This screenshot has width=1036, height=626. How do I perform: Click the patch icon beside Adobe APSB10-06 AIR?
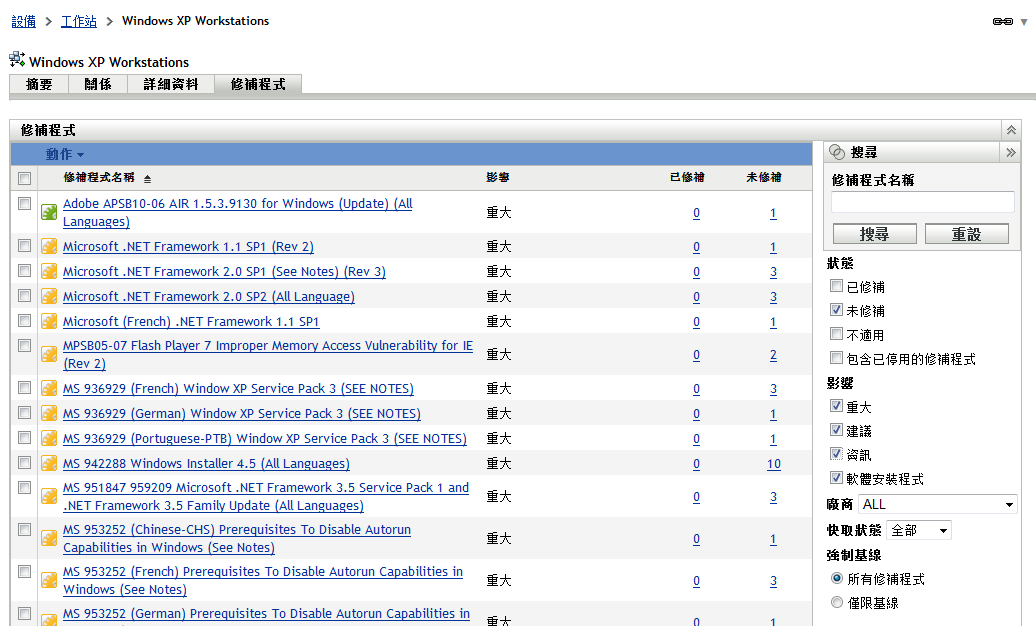pyautogui.click(x=49, y=212)
